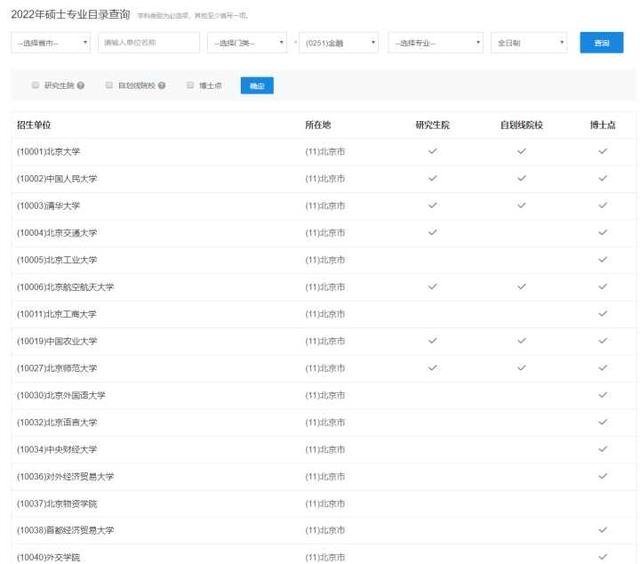Viewport: 640px width, 564px height.
Task: Click 自划线院校 check mark in 中国农业大学 row
Action: [x=521, y=340]
